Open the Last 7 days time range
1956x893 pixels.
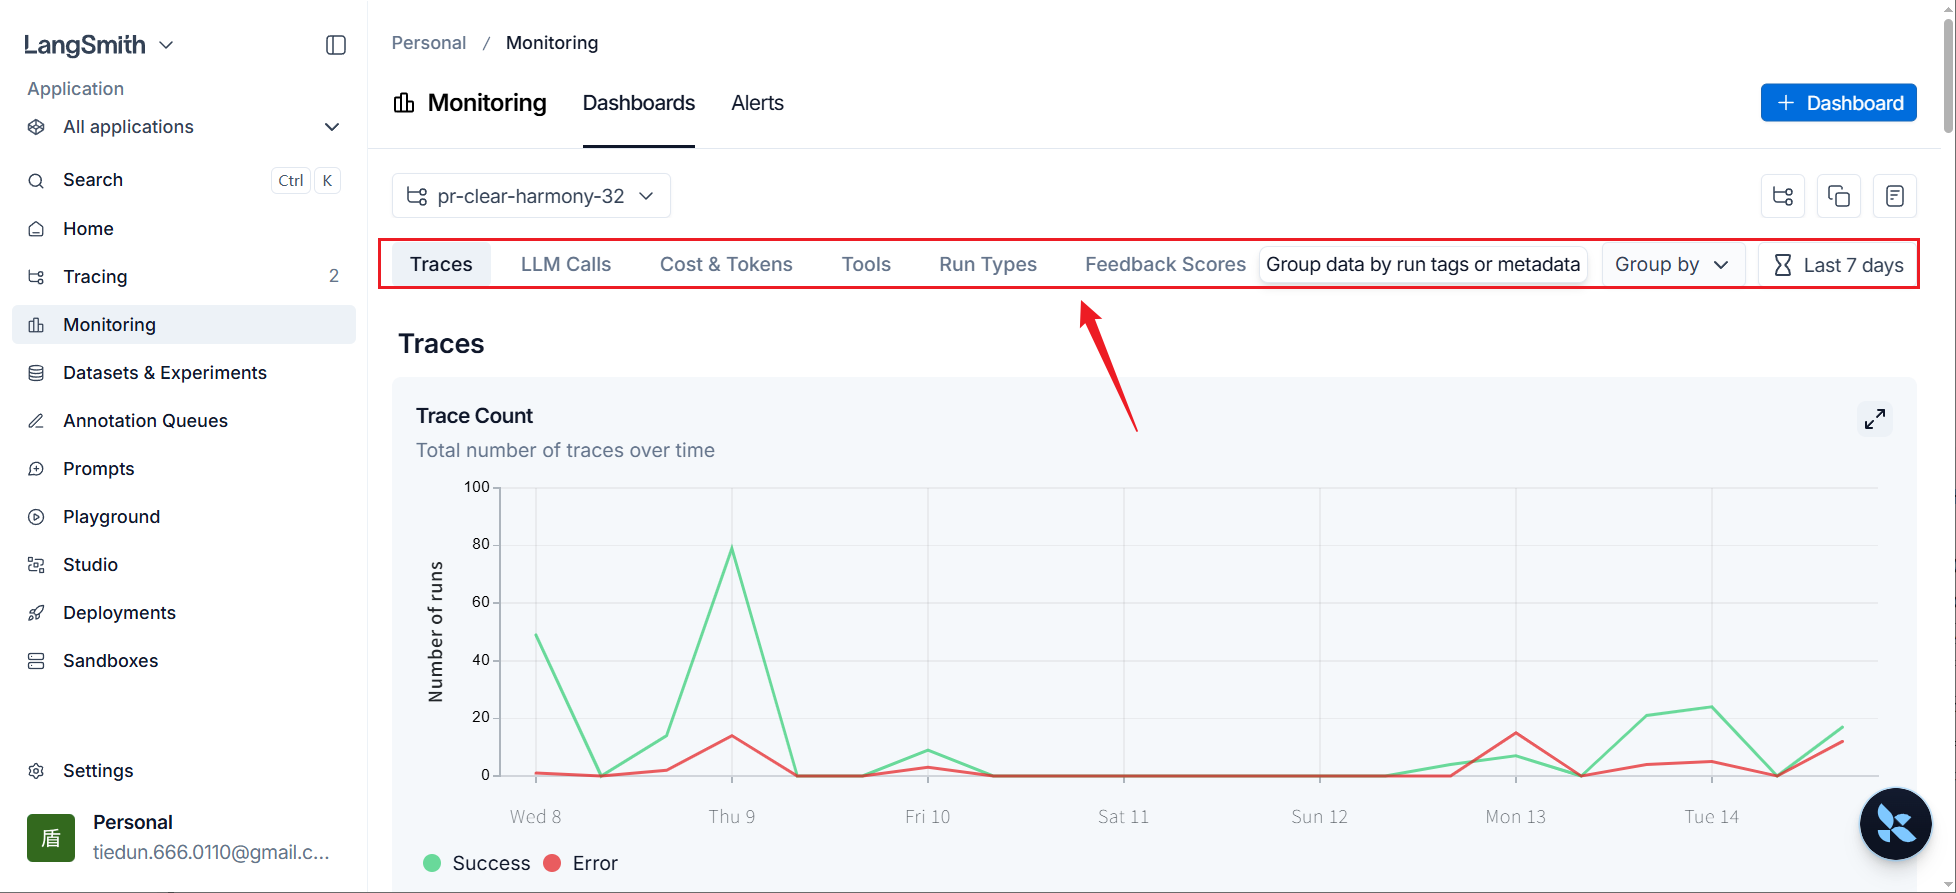click(x=1838, y=265)
